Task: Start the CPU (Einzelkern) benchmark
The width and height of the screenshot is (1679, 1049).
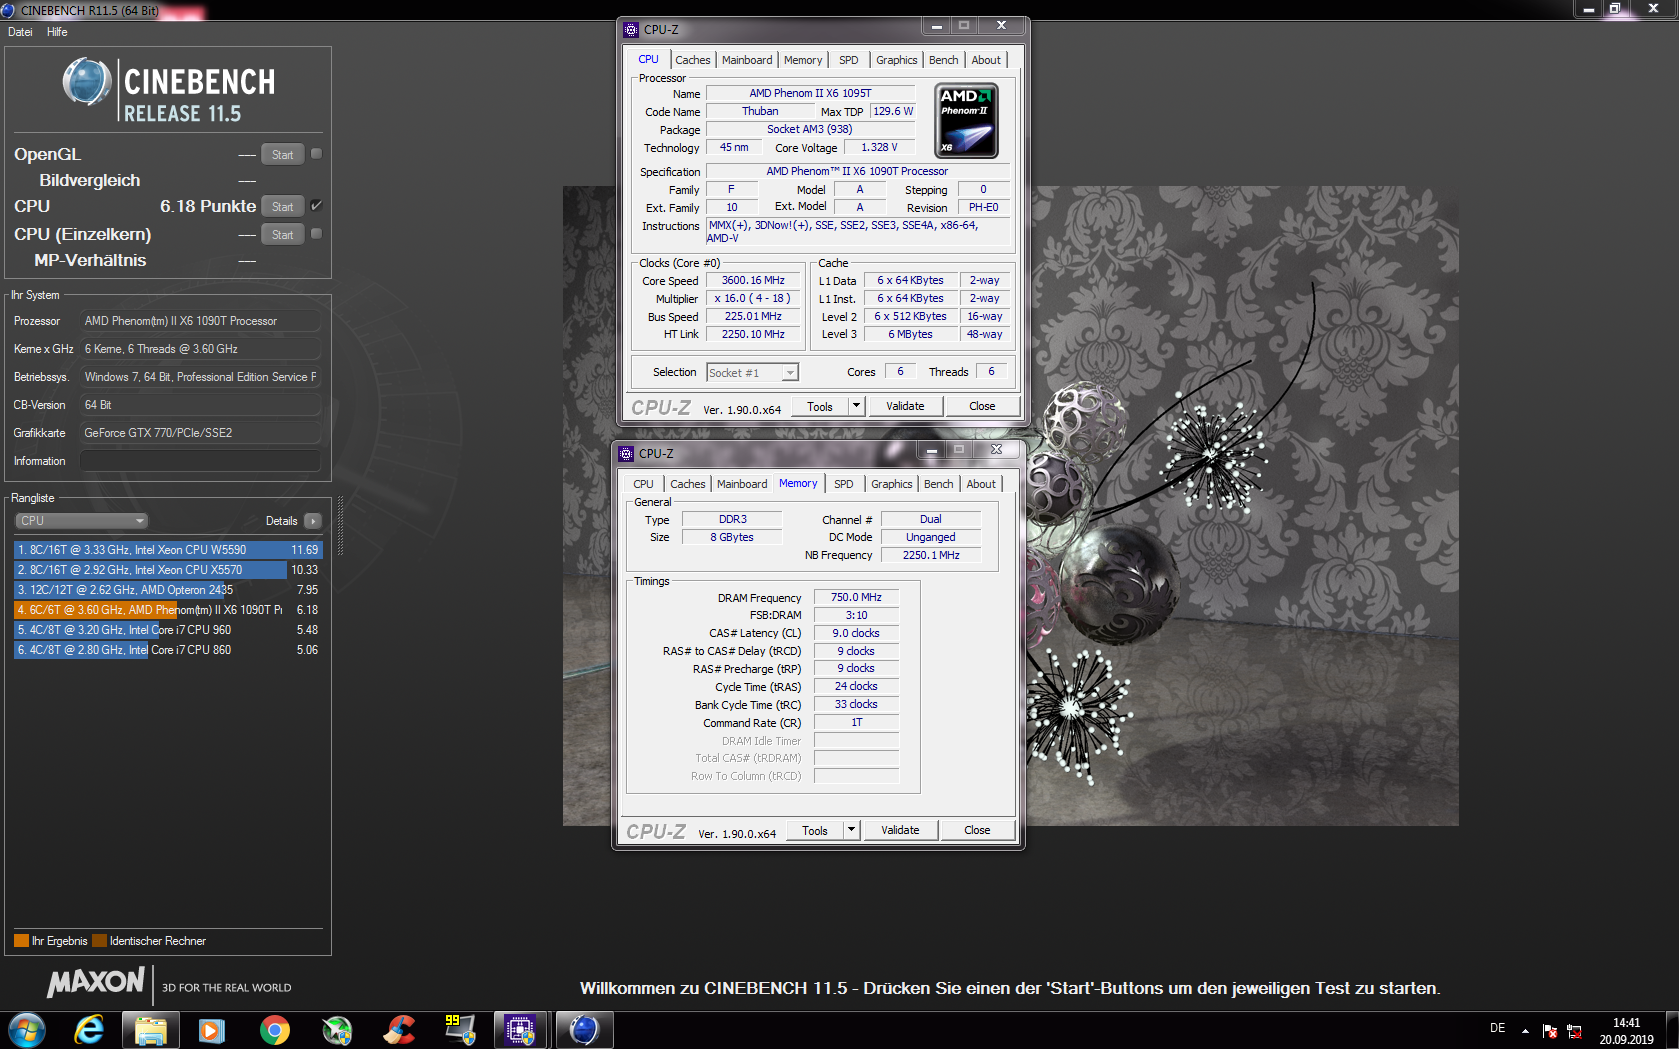Action: (283, 234)
